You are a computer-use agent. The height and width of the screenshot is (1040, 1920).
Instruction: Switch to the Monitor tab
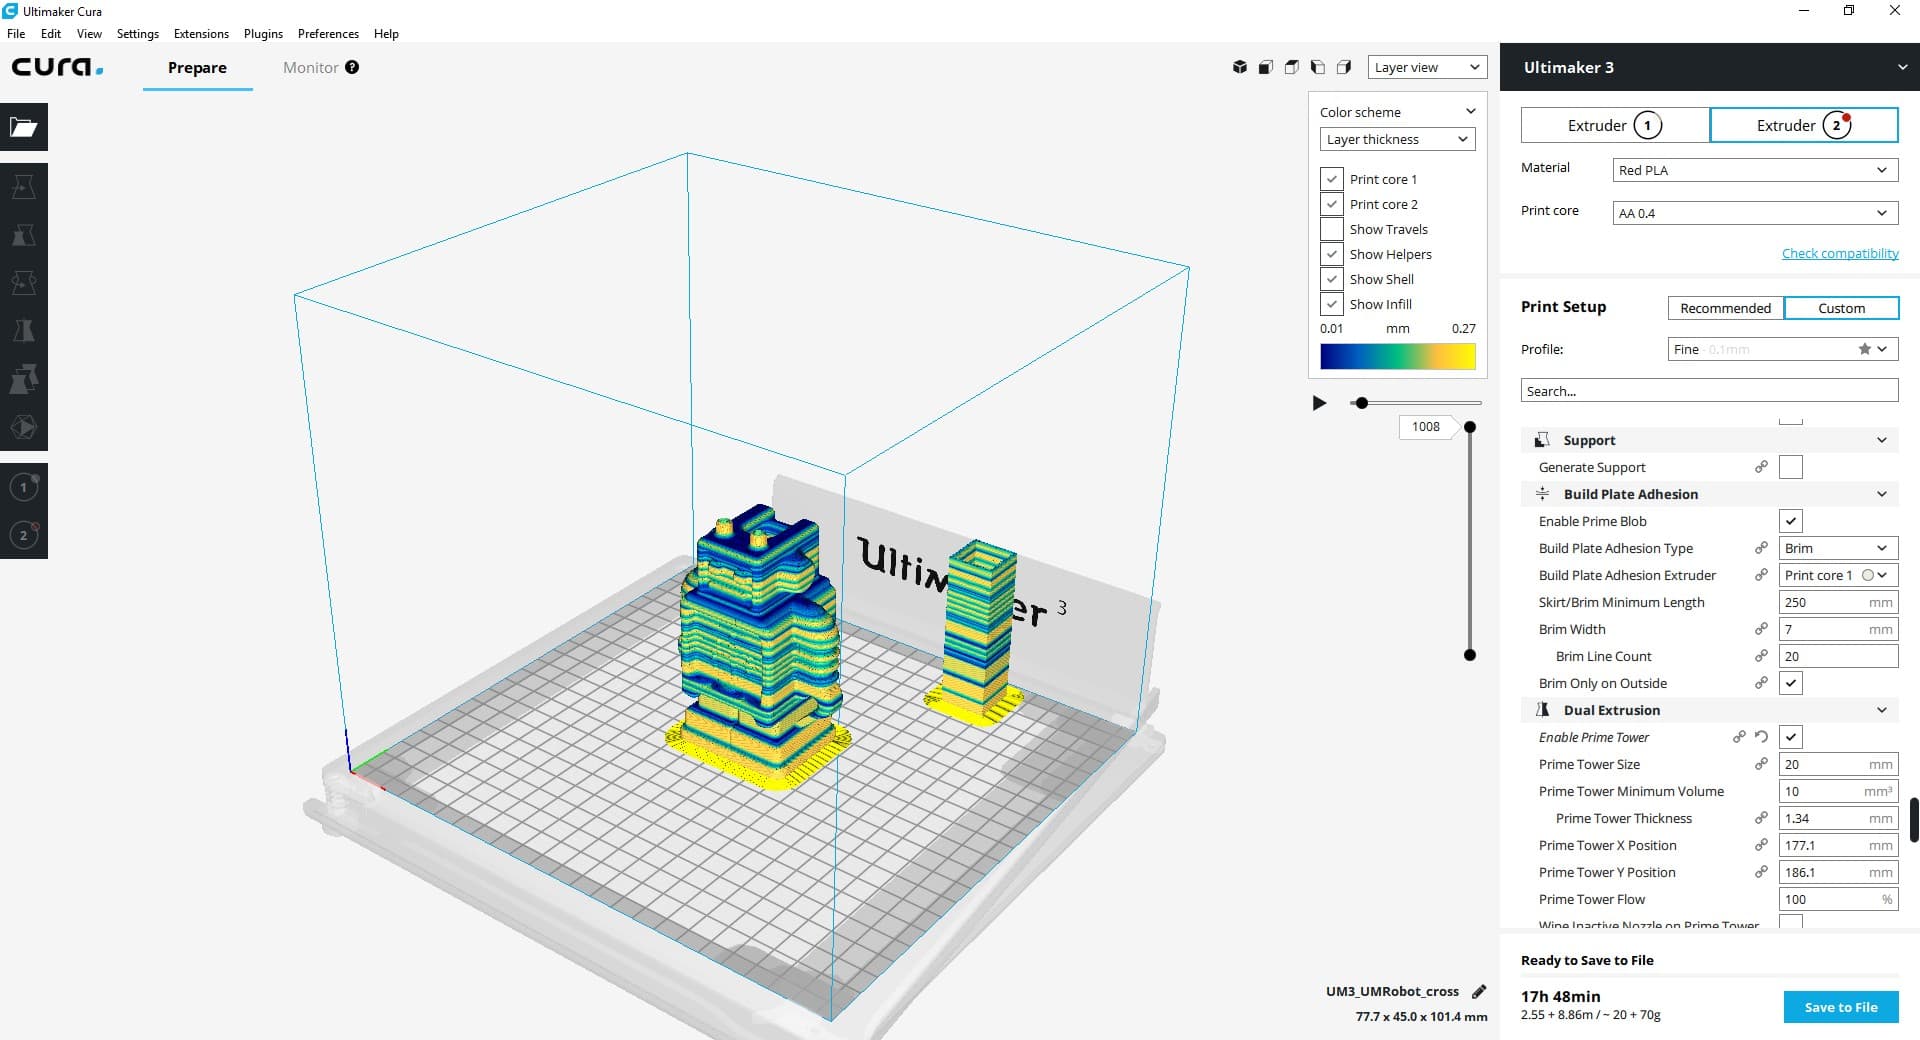[310, 67]
